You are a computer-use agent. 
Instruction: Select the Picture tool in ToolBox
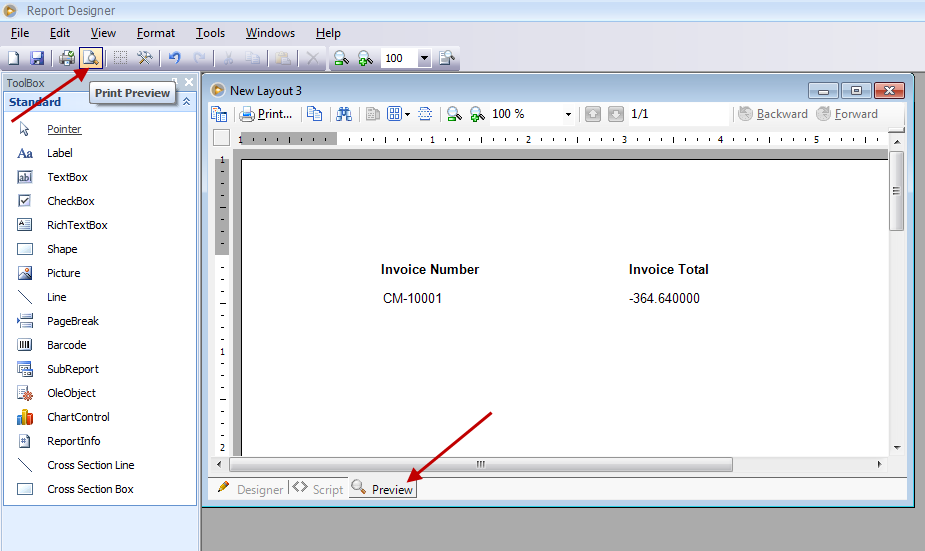click(63, 273)
